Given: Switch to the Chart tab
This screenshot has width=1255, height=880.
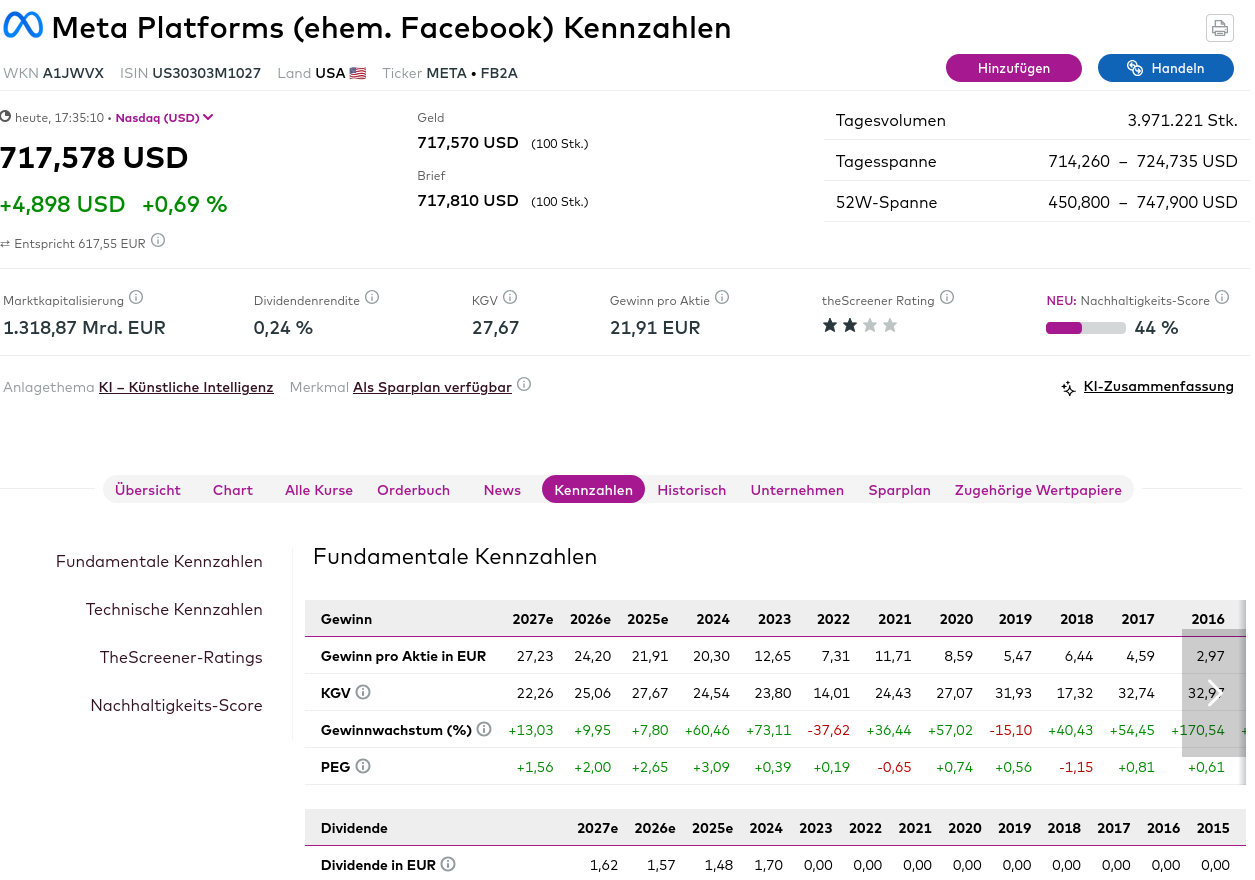Looking at the screenshot, I should (x=233, y=490).
